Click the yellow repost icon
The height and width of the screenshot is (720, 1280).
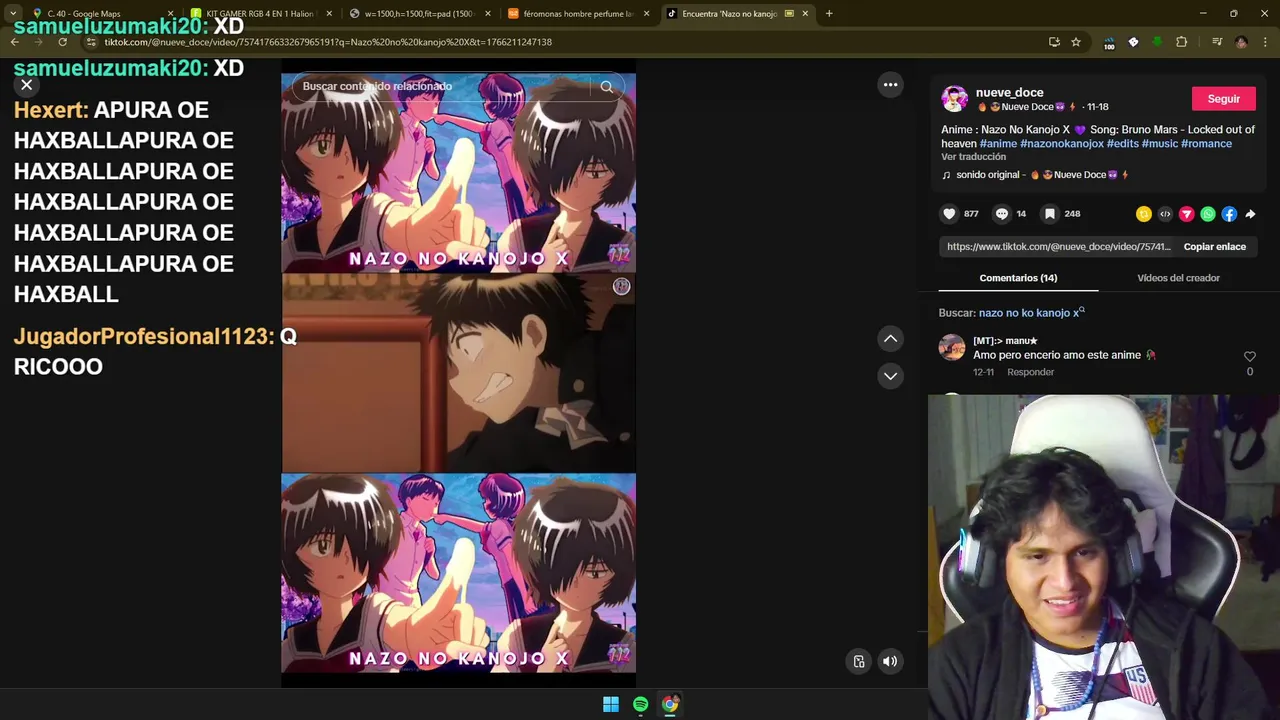click(x=1144, y=214)
